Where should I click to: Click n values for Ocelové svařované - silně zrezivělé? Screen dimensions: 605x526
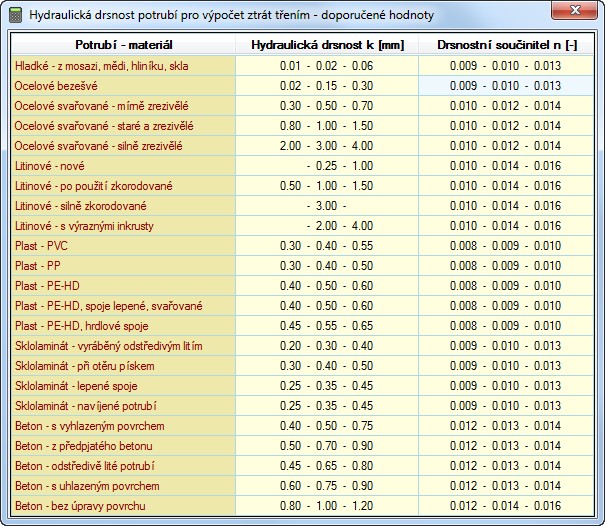[x=506, y=146]
